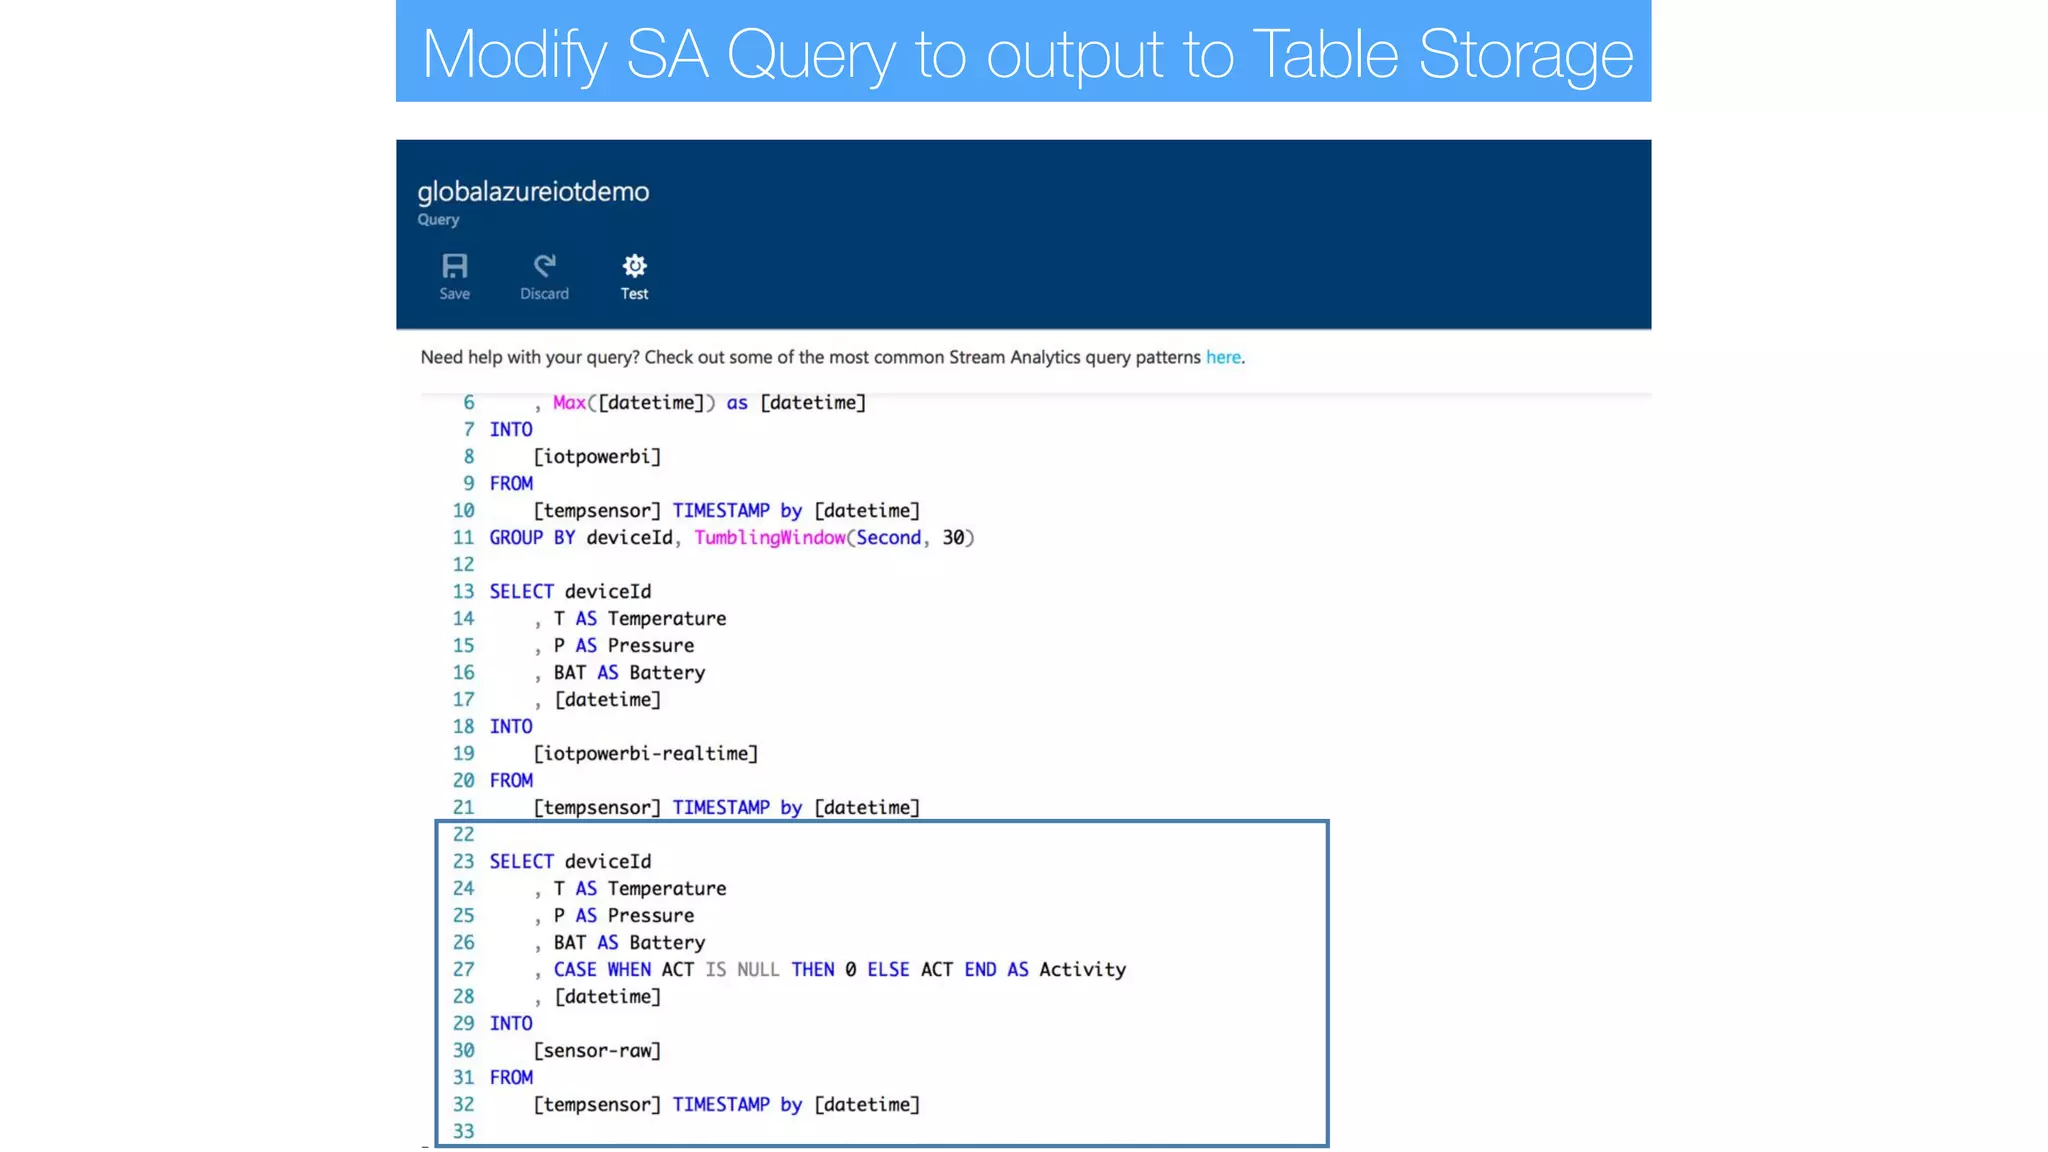
Task: Click the Save floppy disk icon
Action: (x=454, y=266)
